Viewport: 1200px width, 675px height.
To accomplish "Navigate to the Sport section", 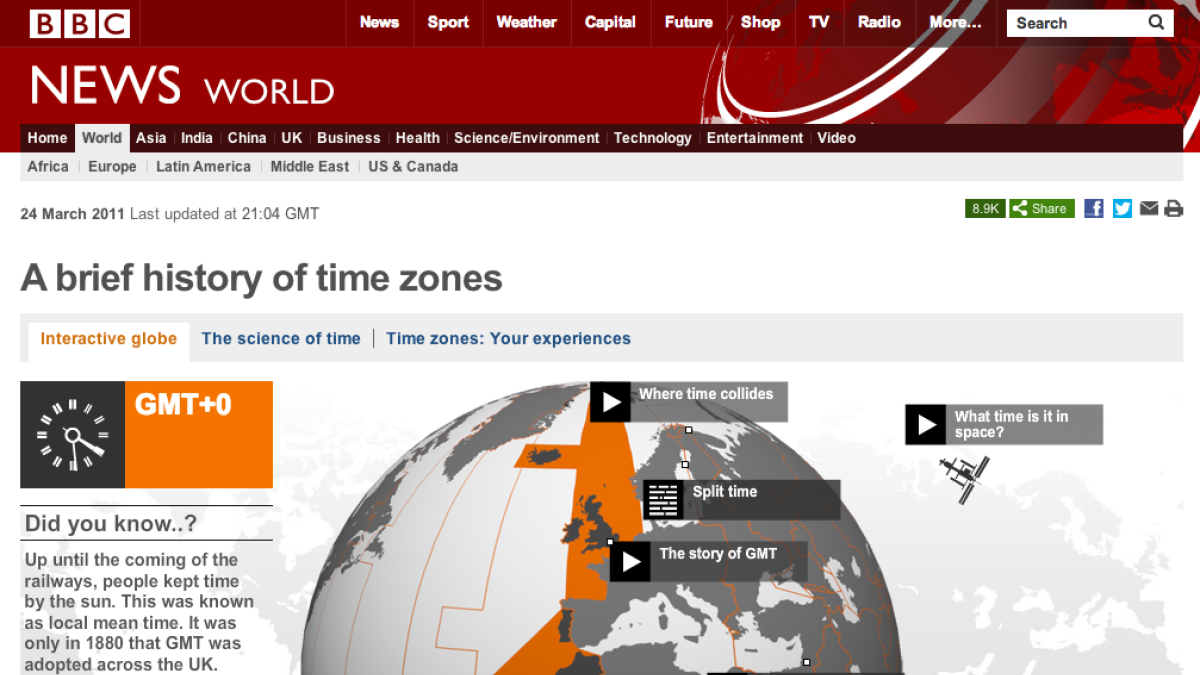I will point(448,22).
